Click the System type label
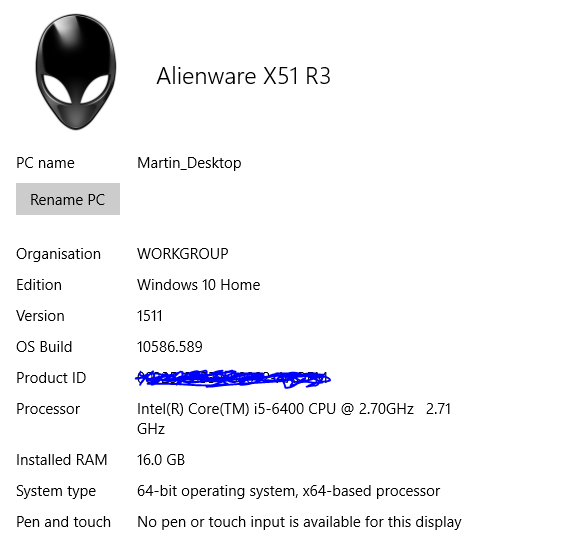 pyautogui.click(x=56, y=491)
